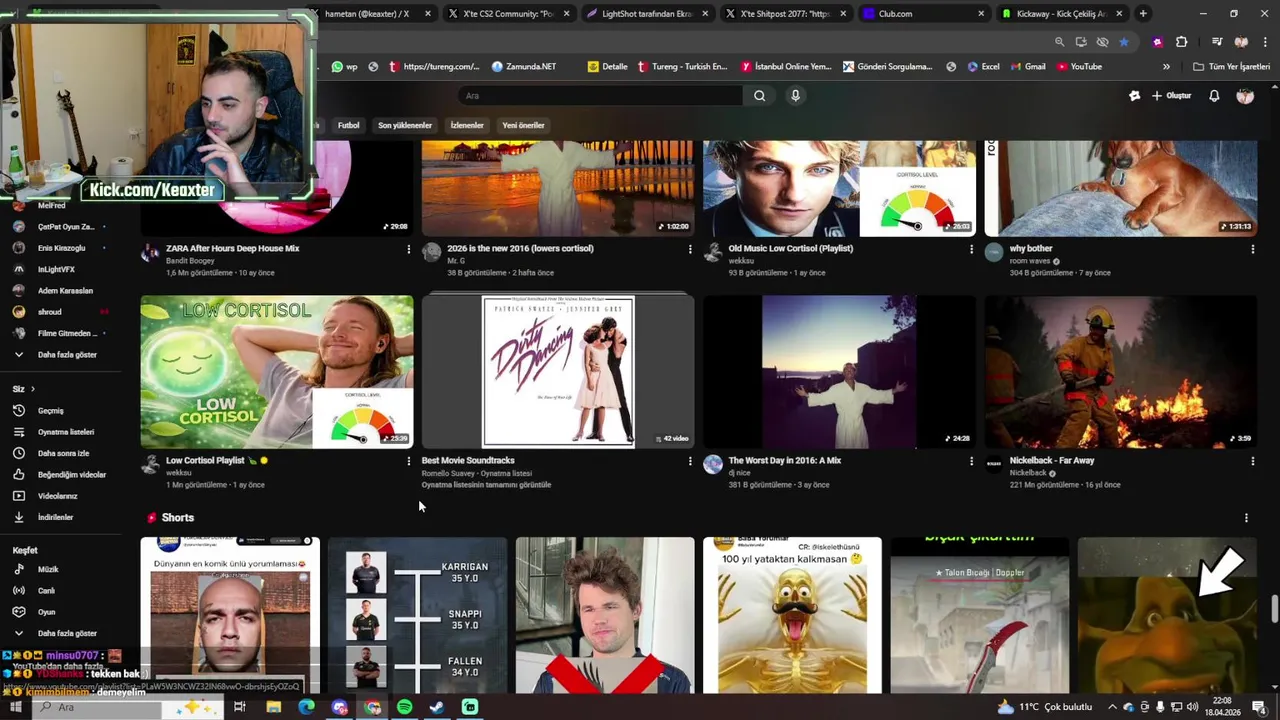Open the Karrigan Snappi Fallen short
The width and height of the screenshot is (1280, 720).
pyautogui.click(x=418, y=615)
